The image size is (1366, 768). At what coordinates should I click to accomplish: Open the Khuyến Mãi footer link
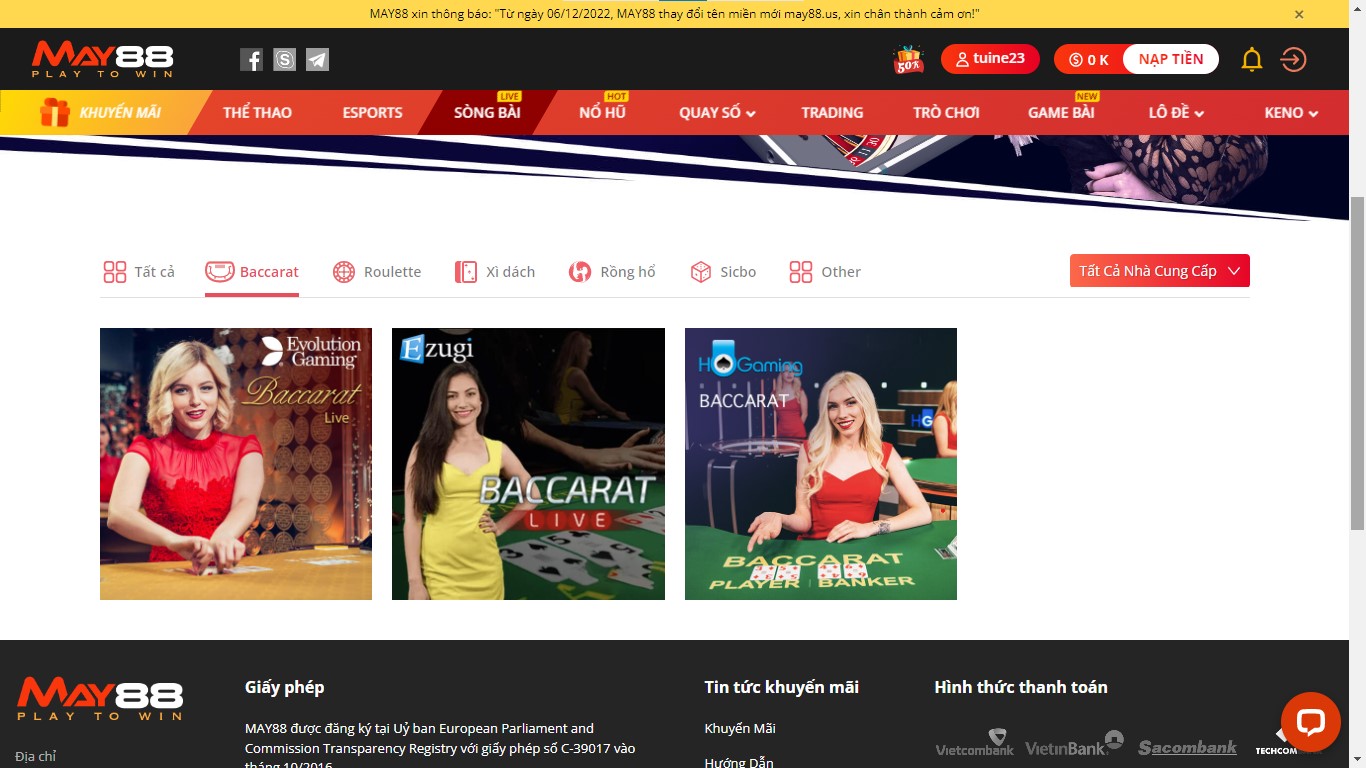coord(740,728)
